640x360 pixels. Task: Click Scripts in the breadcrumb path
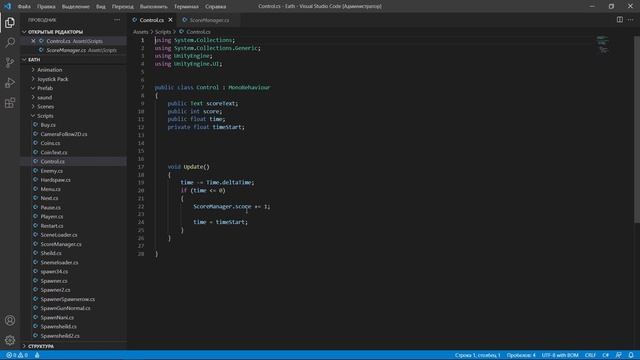[x=163, y=32]
